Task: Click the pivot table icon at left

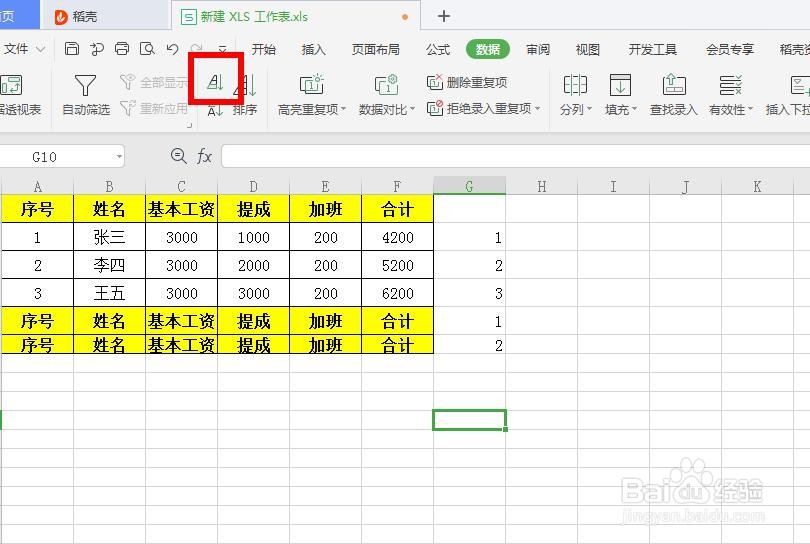Action: tap(11, 85)
